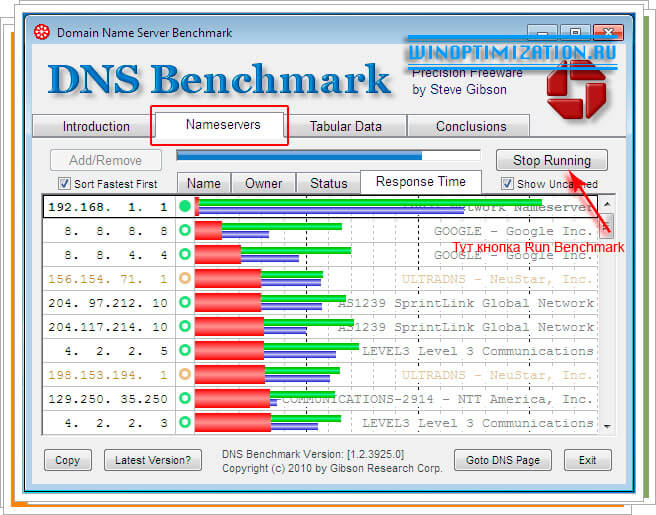Click green ring icon next to 8.8.8.8

pos(184,230)
